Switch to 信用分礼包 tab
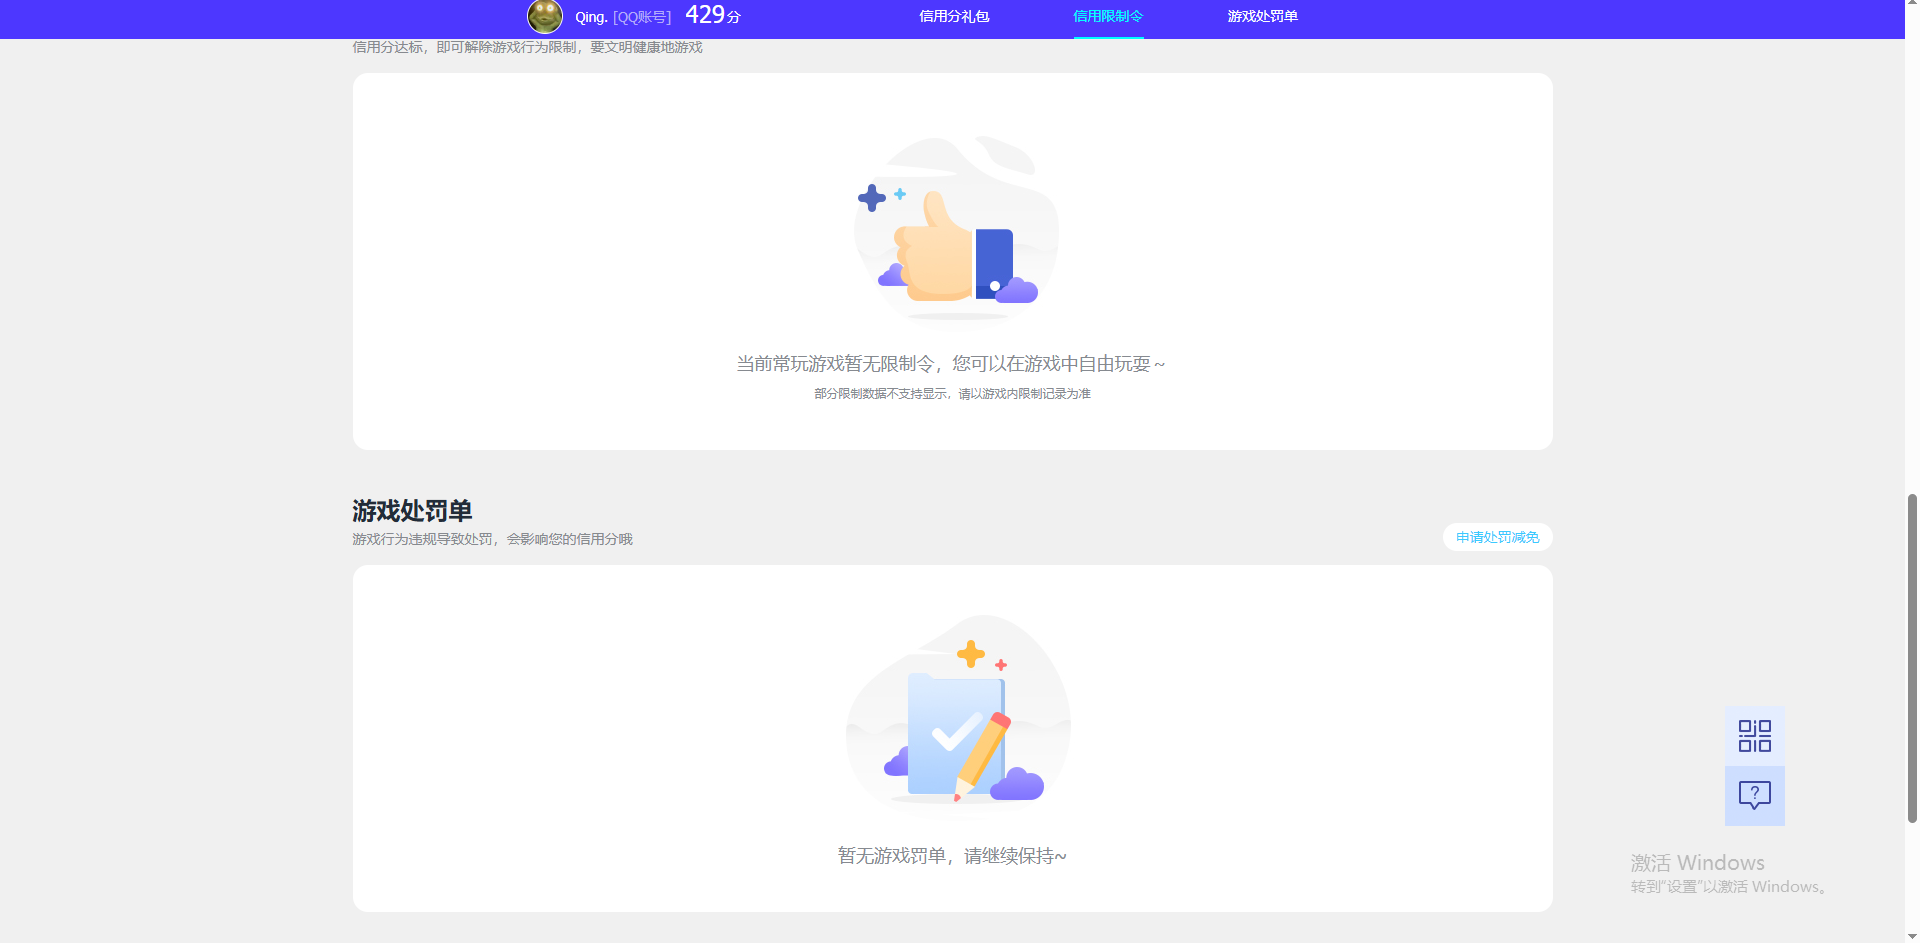This screenshot has width=1920, height=943. (x=954, y=16)
